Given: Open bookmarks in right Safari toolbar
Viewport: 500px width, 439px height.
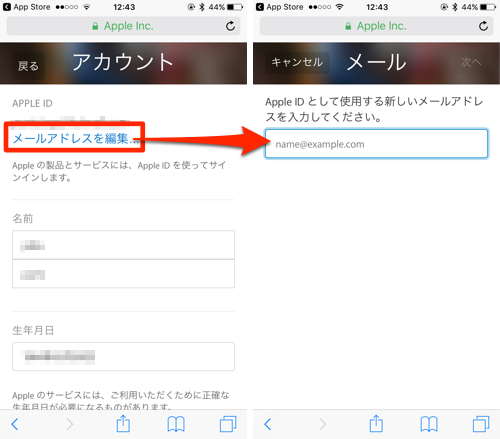Looking at the screenshot, I should click(429, 424).
